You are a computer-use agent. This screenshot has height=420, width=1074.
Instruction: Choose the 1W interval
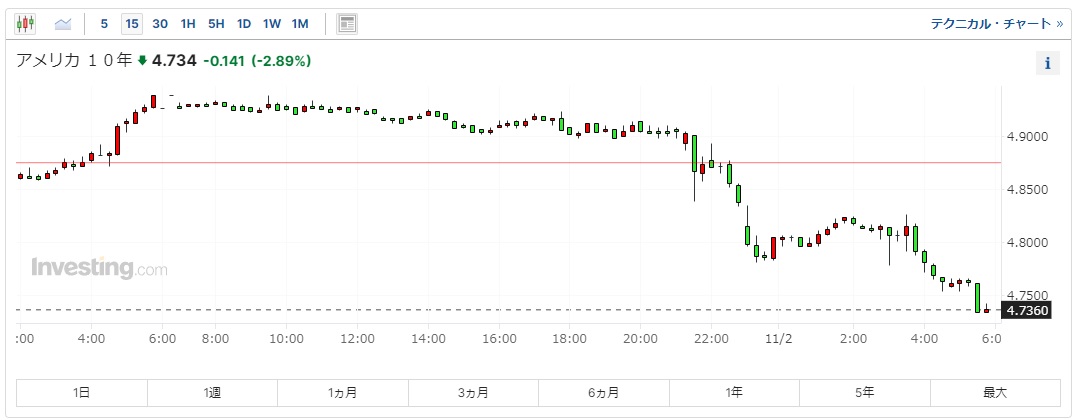click(x=272, y=24)
